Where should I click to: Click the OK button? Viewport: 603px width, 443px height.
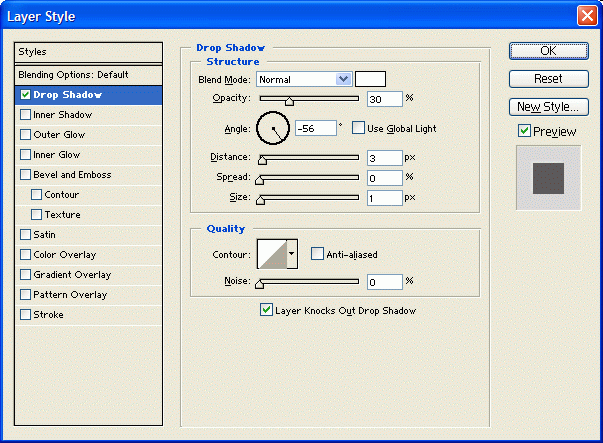point(548,51)
